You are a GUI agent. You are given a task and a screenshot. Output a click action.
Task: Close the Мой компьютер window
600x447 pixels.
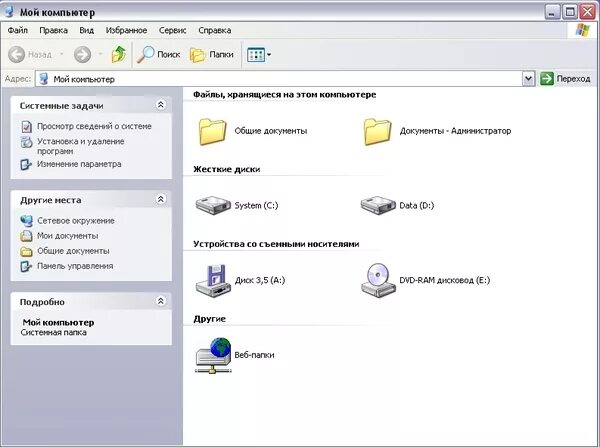coord(588,12)
